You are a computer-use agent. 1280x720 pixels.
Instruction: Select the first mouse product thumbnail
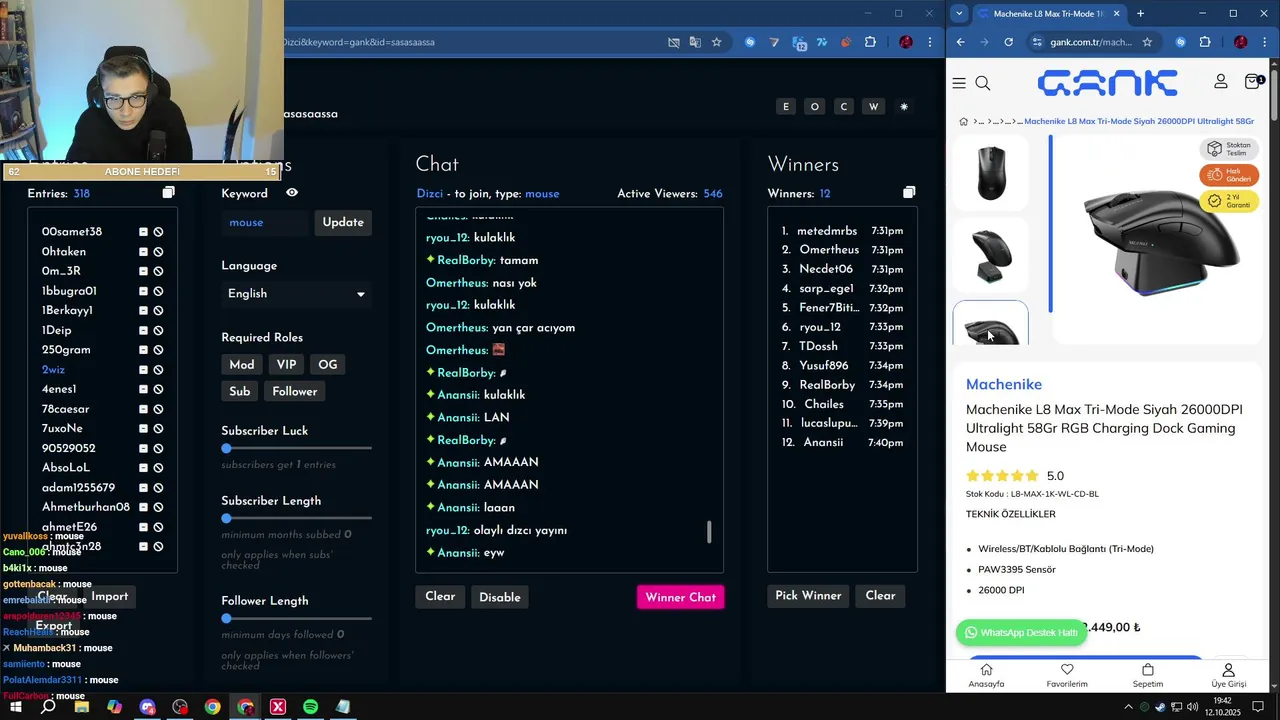tap(991, 173)
